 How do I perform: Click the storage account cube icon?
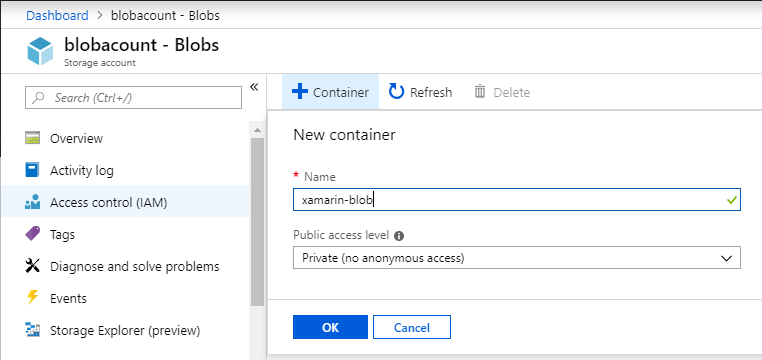(40, 51)
